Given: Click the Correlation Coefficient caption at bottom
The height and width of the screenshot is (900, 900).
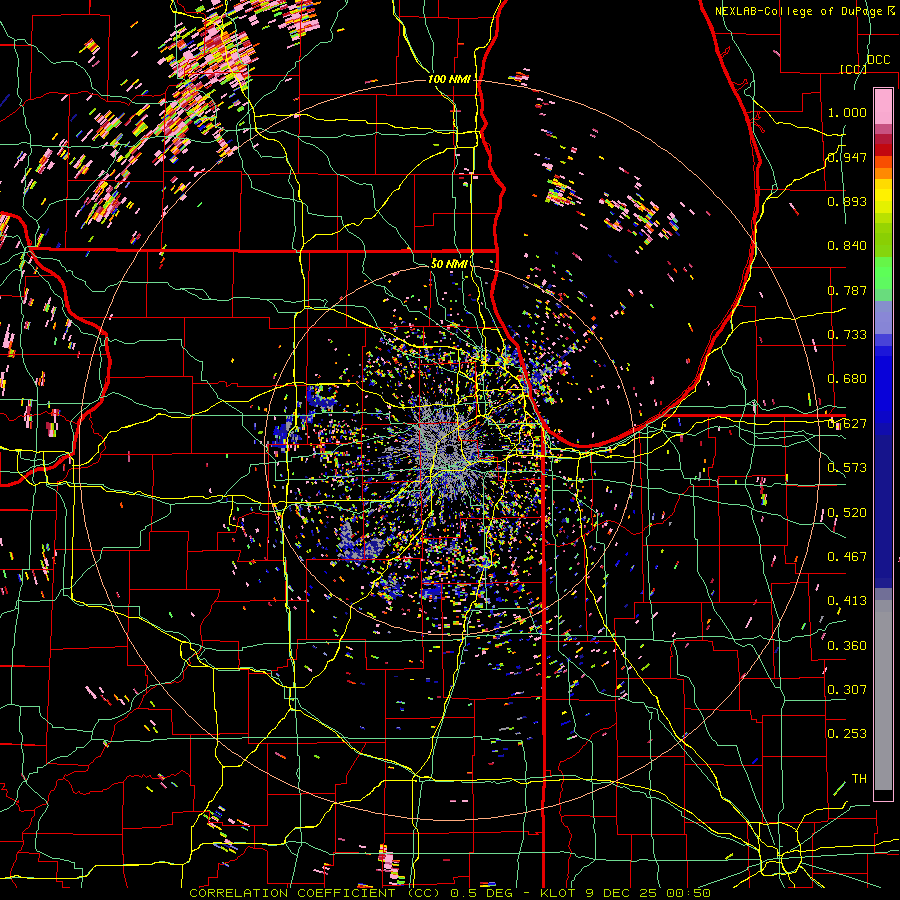Looking at the screenshot, I should pyautogui.click(x=451, y=893).
